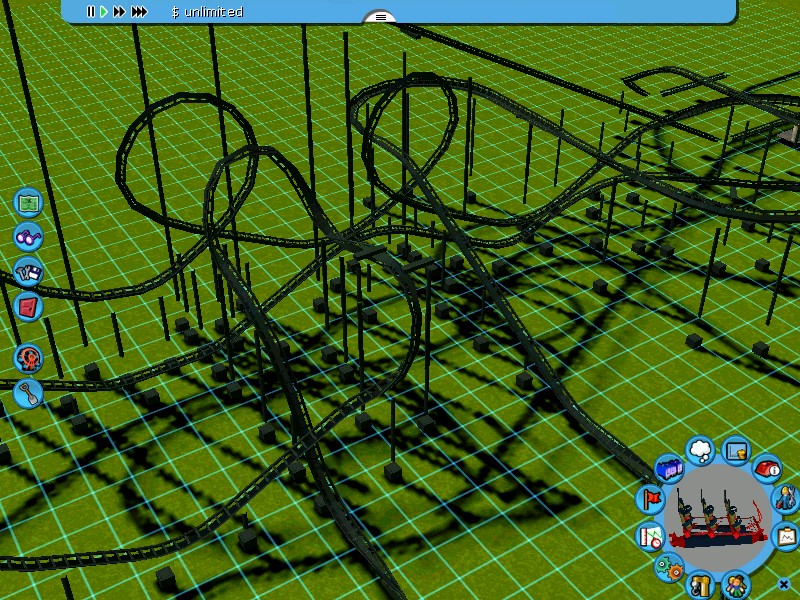Set game speed to normal play
The height and width of the screenshot is (600, 800).
(104, 12)
